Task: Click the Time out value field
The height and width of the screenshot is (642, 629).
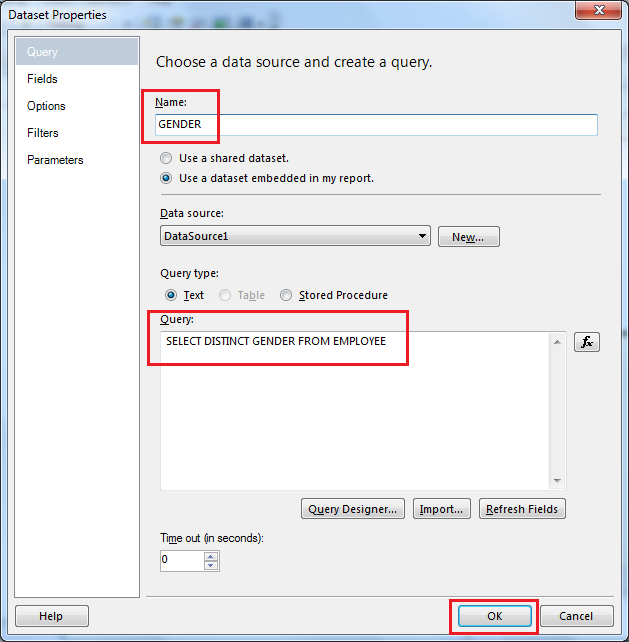Action: pos(182,561)
